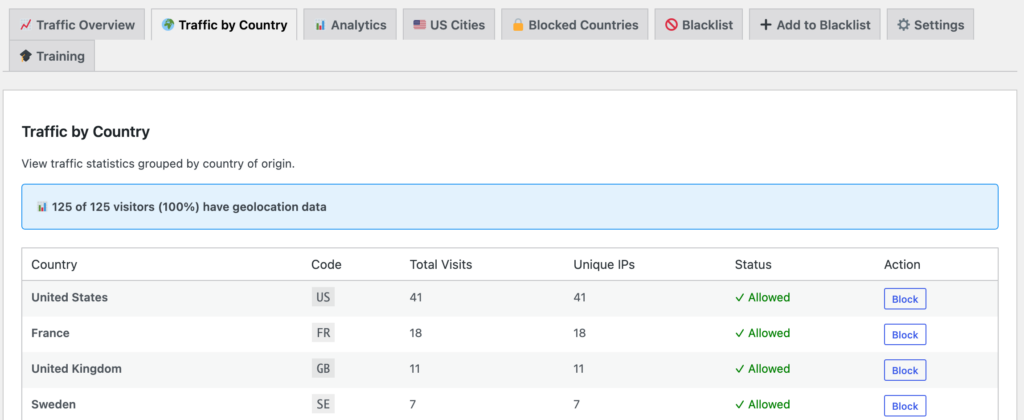The width and height of the screenshot is (1024, 420).
Task: Click the SE country code badge
Action: click(x=323, y=404)
